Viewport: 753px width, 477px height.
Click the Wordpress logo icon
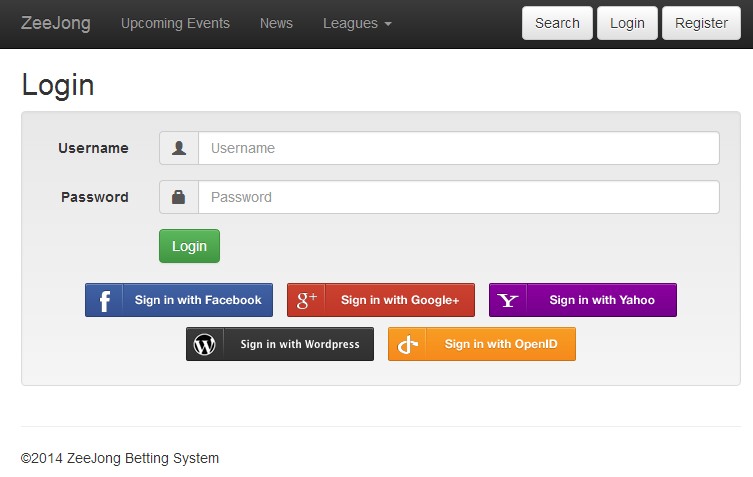click(x=205, y=344)
